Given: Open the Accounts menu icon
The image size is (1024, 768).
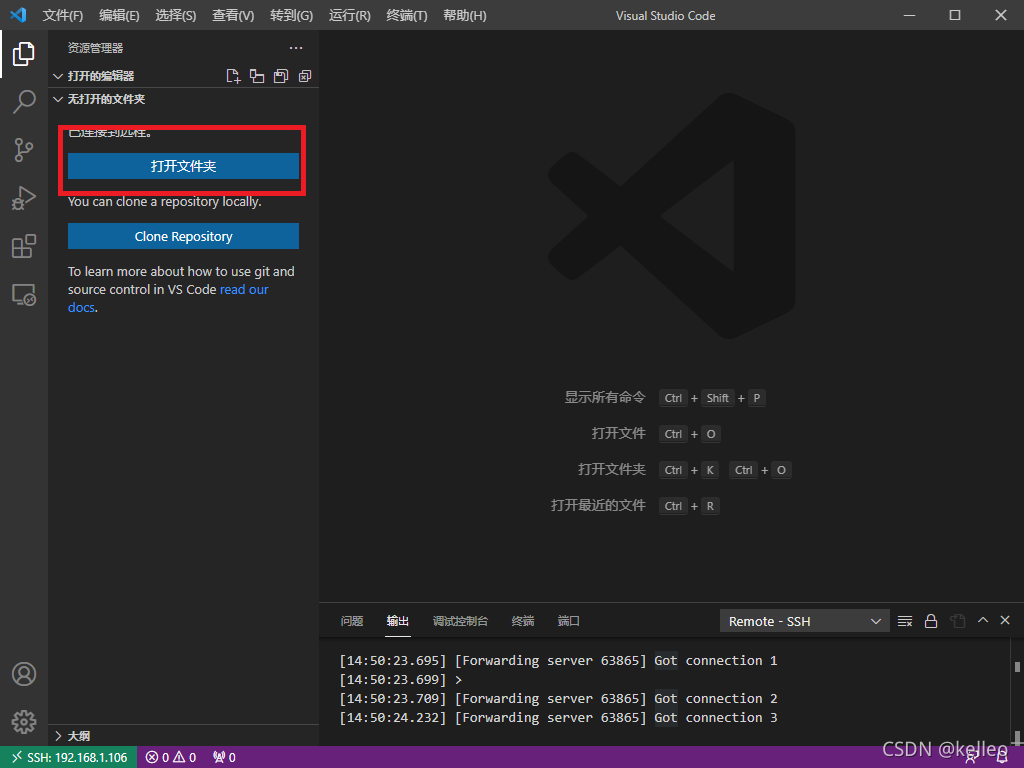Looking at the screenshot, I should (24, 673).
